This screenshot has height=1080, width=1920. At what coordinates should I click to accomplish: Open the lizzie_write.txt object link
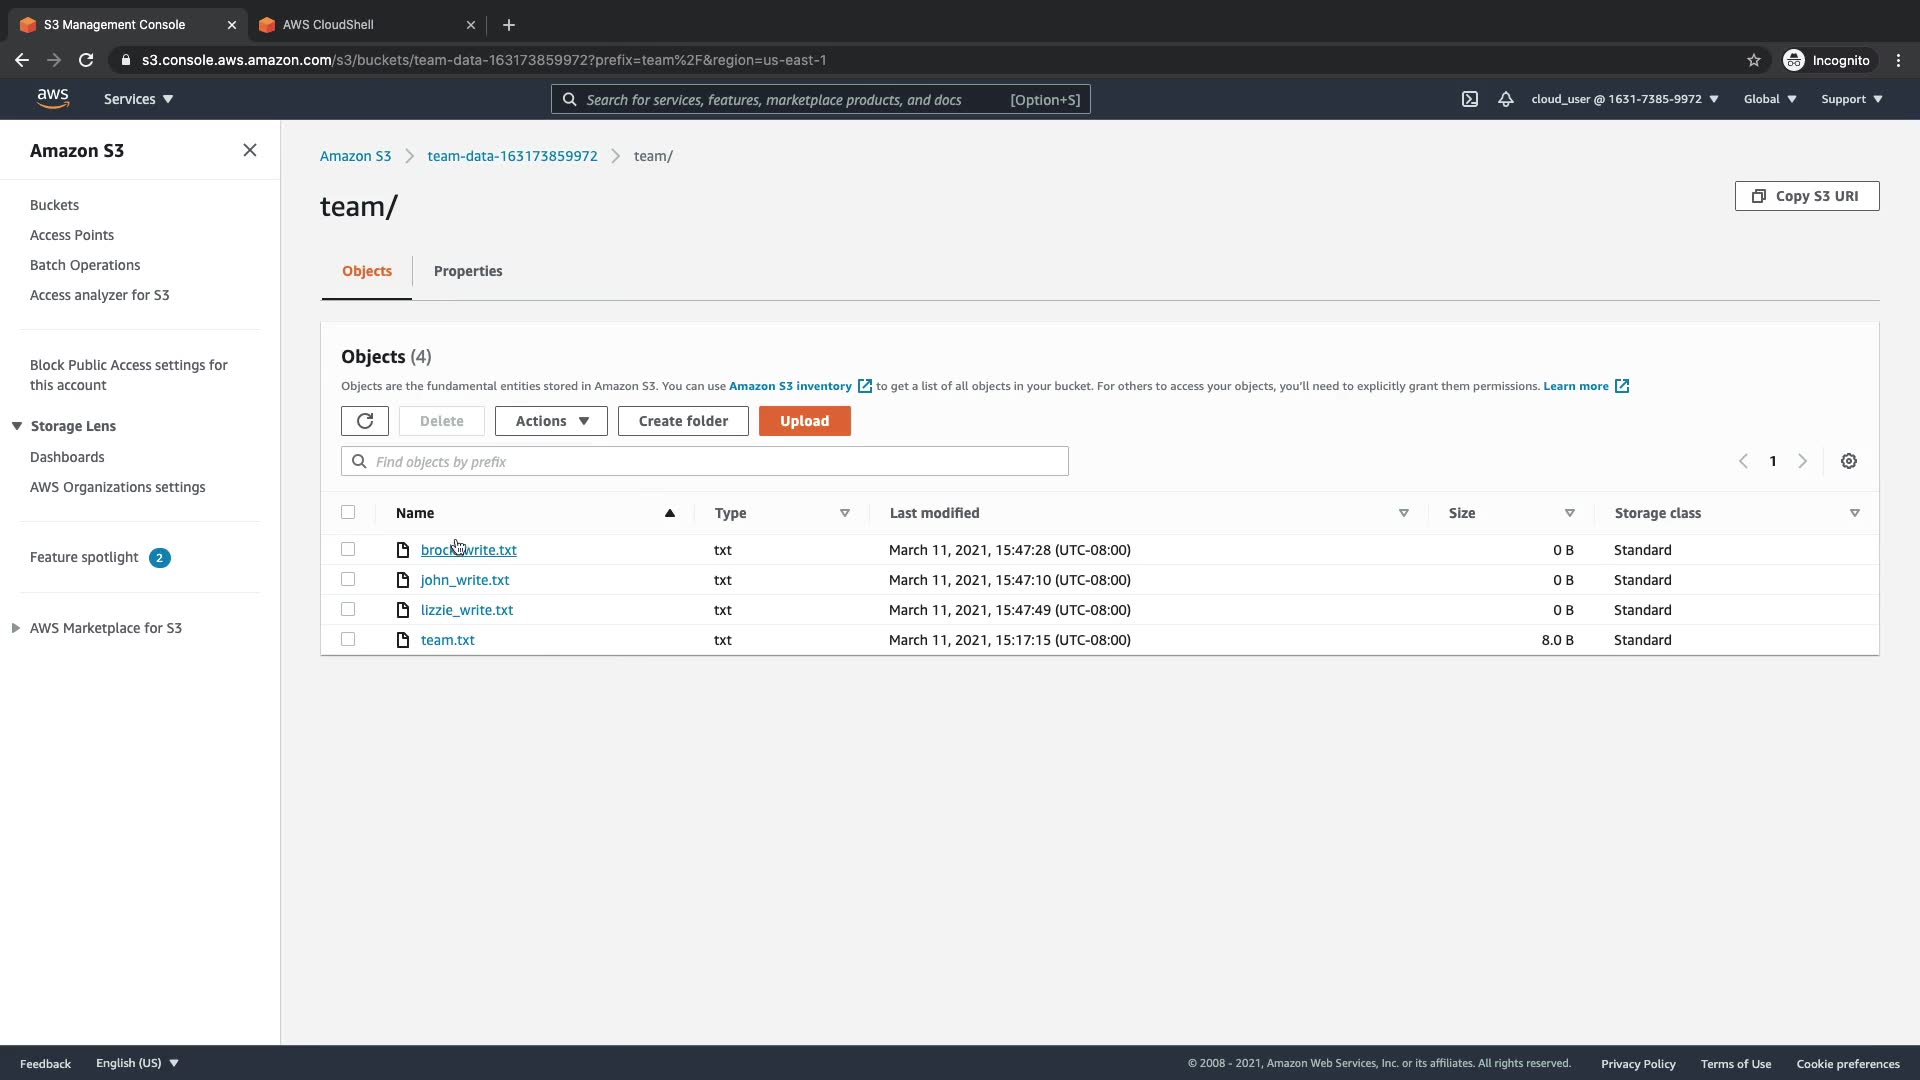pos(466,610)
